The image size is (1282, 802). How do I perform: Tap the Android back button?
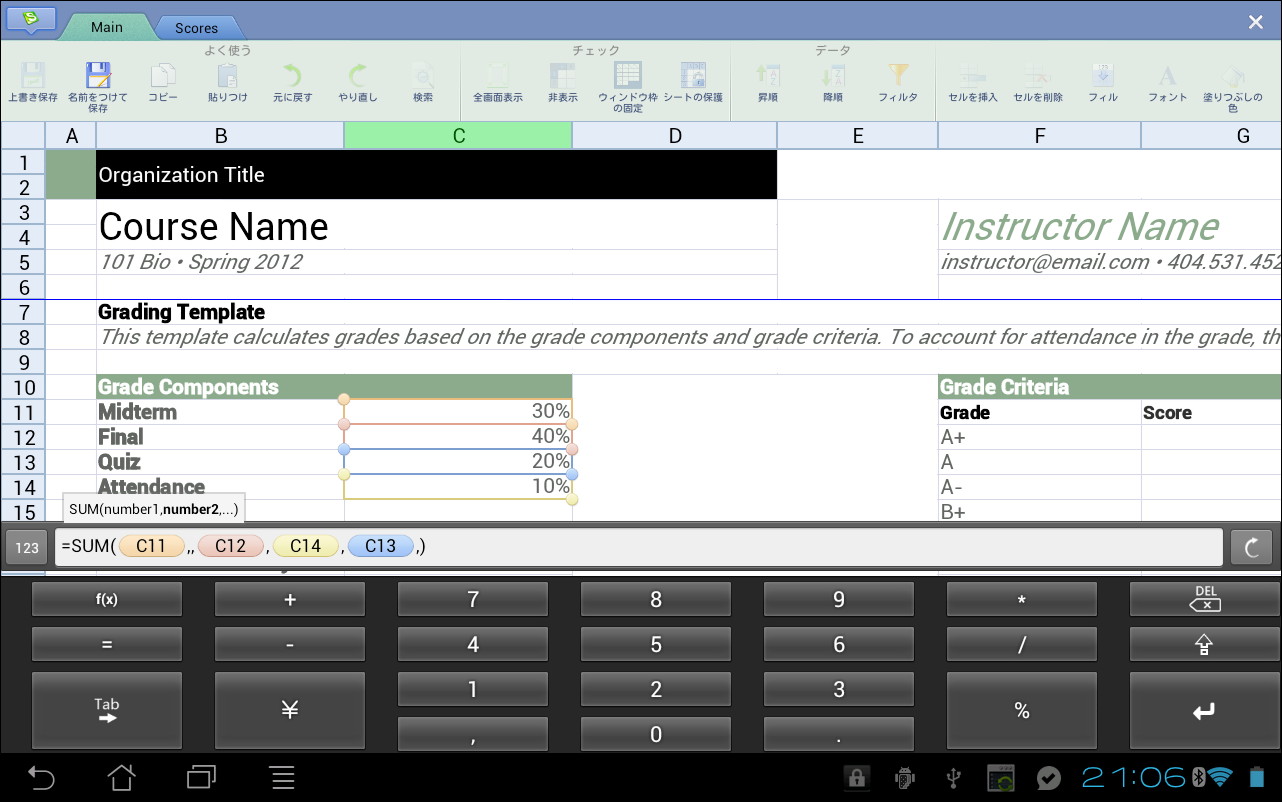[x=41, y=777]
